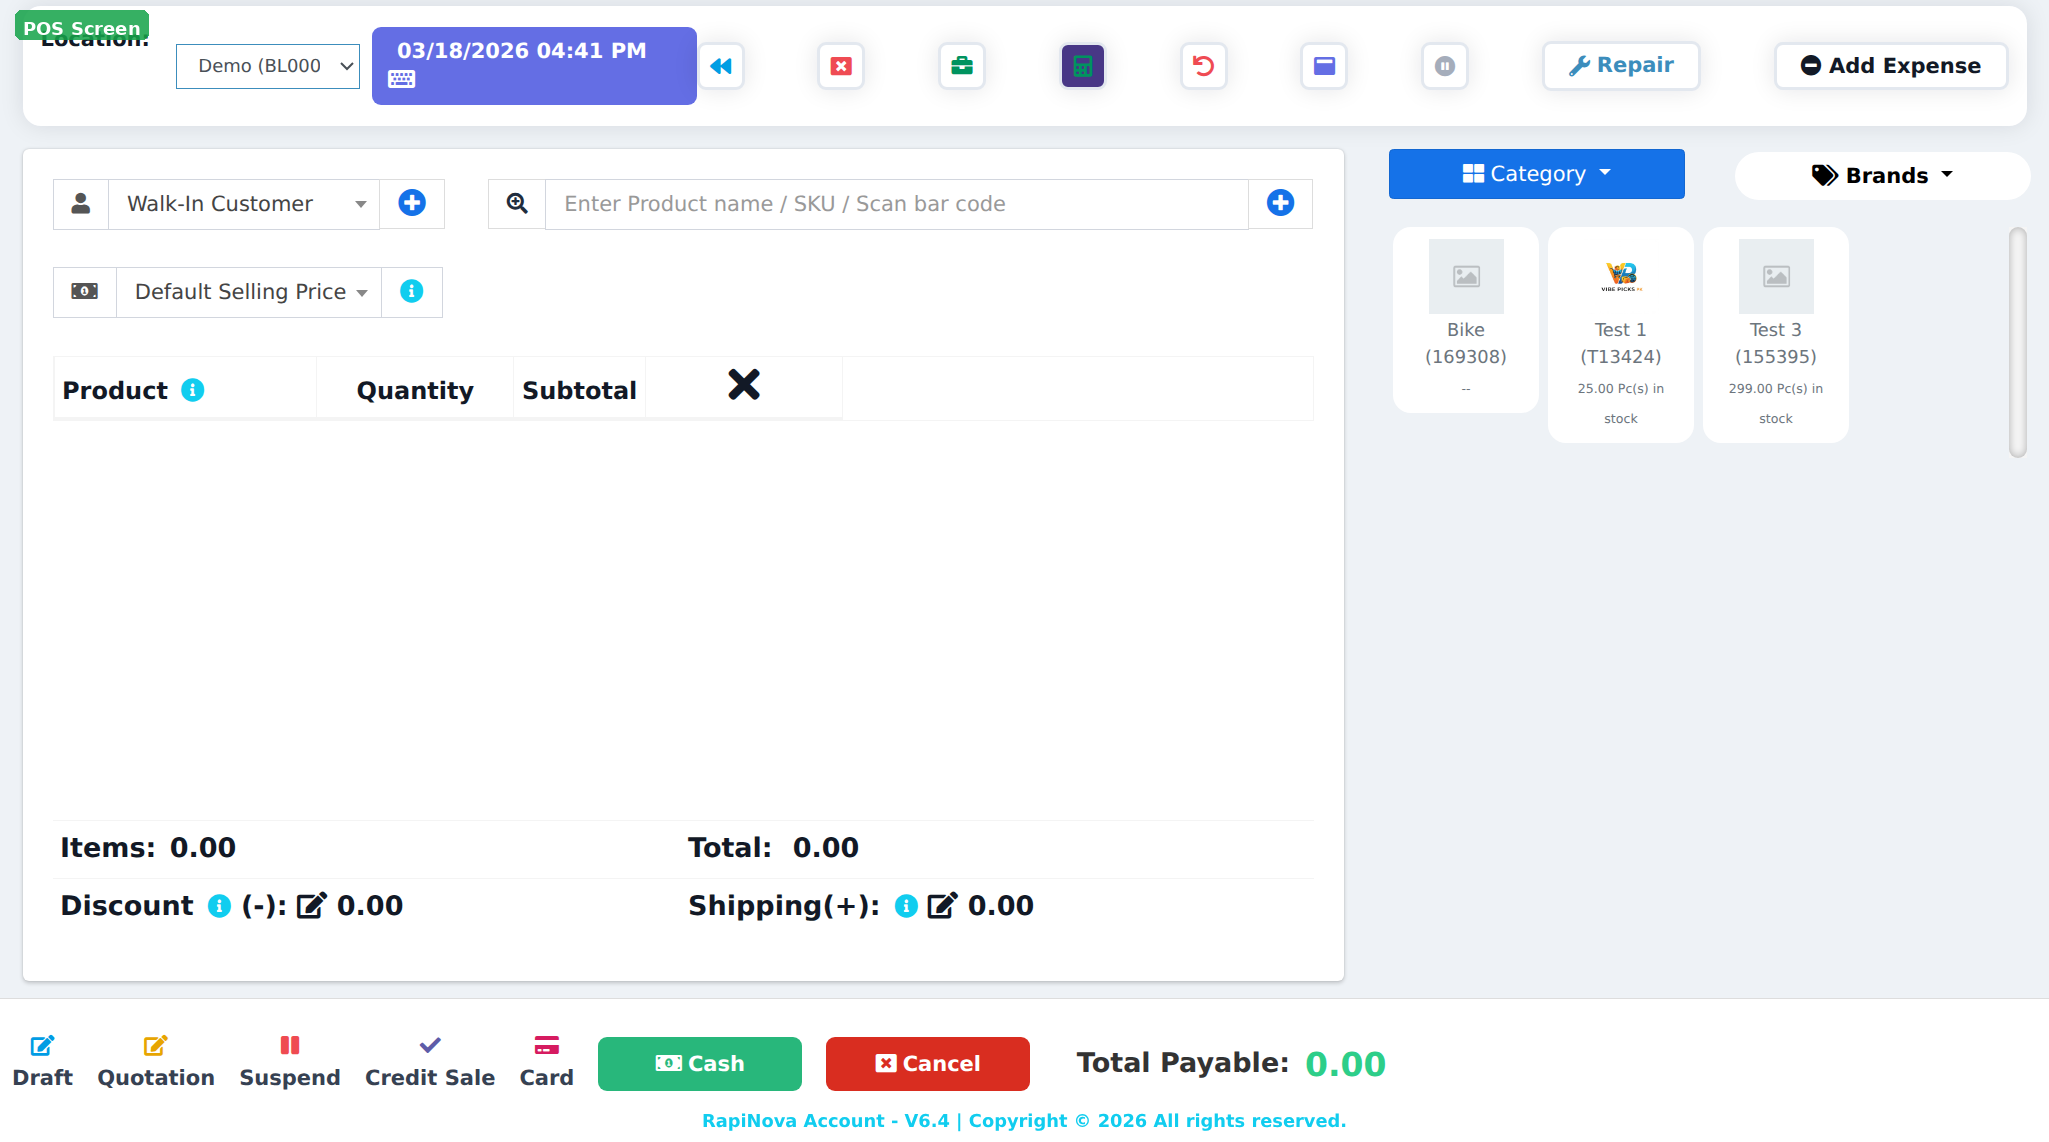
Task: Add new product using plus icon beside search
Action: coord(1280,203)
